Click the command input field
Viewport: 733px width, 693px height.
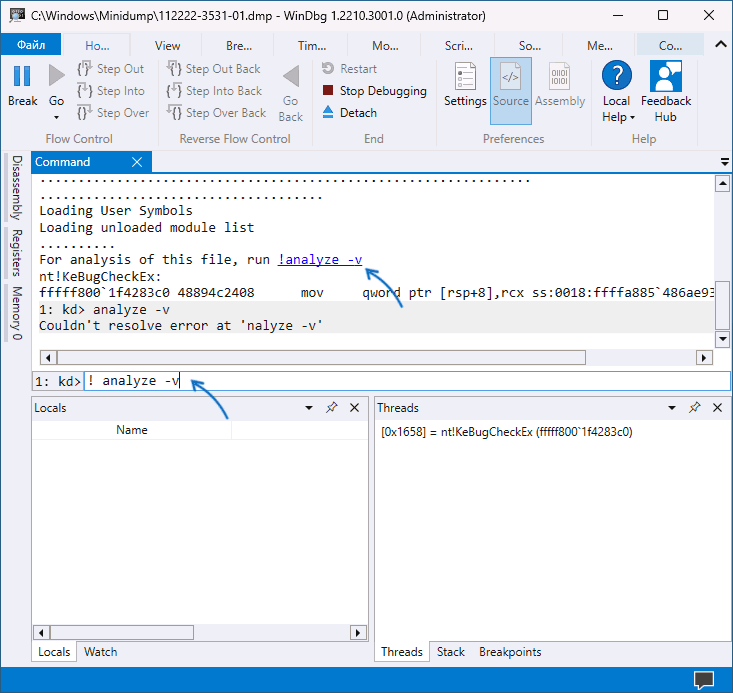(407, 381)
